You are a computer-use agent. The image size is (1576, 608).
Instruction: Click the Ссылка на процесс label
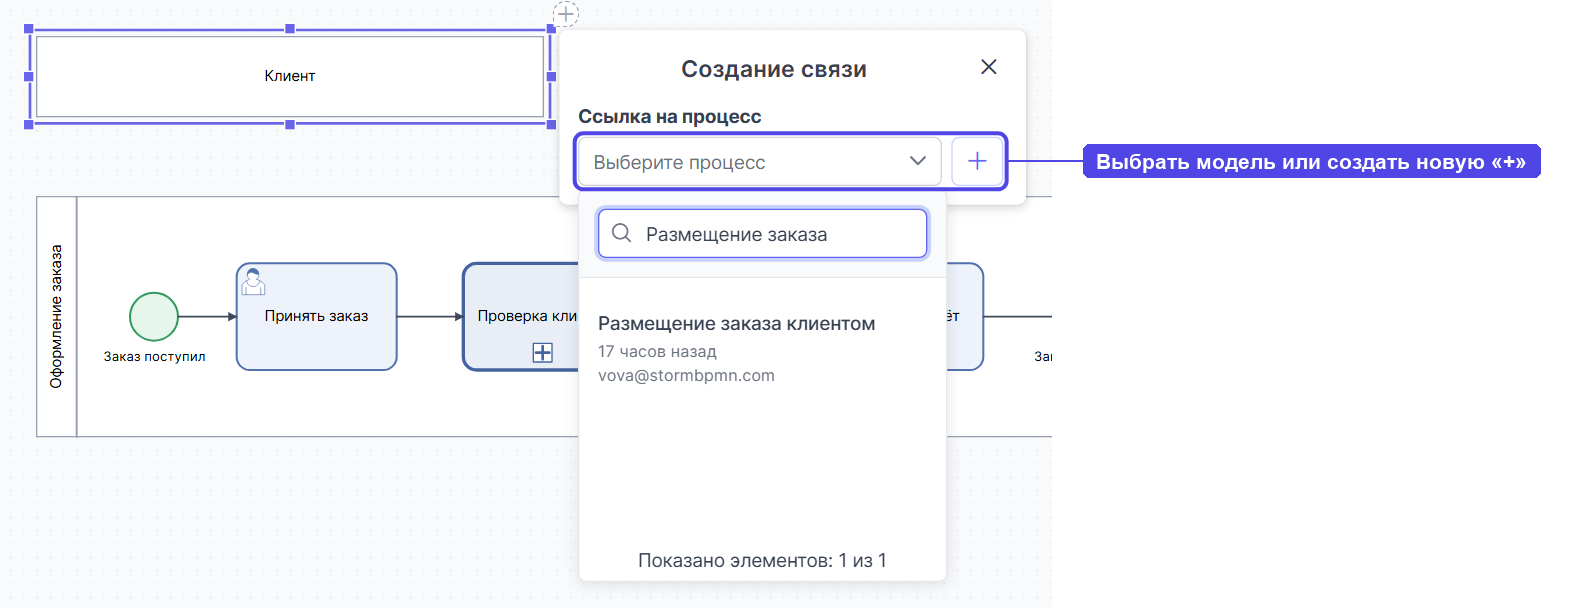point(669,117)
